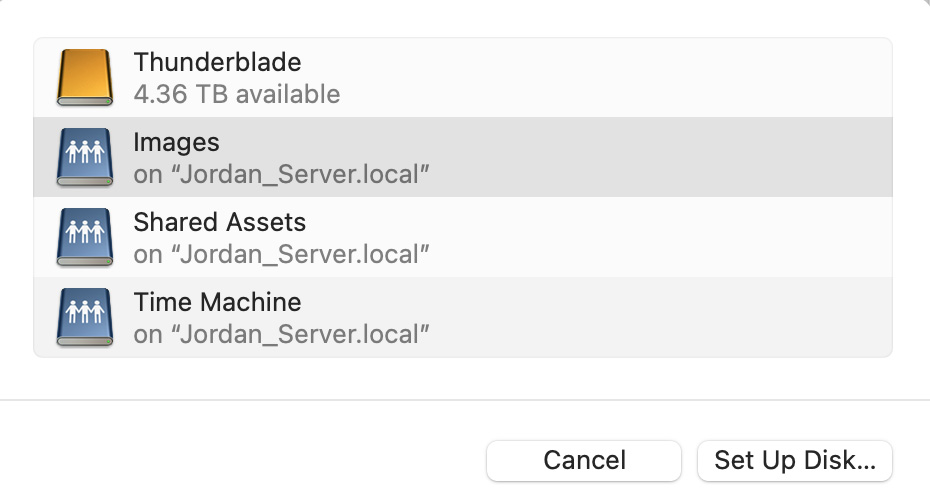The image size is (930, 500).
Task: Select the Thunderblade disk name
Action: [217, 62]
